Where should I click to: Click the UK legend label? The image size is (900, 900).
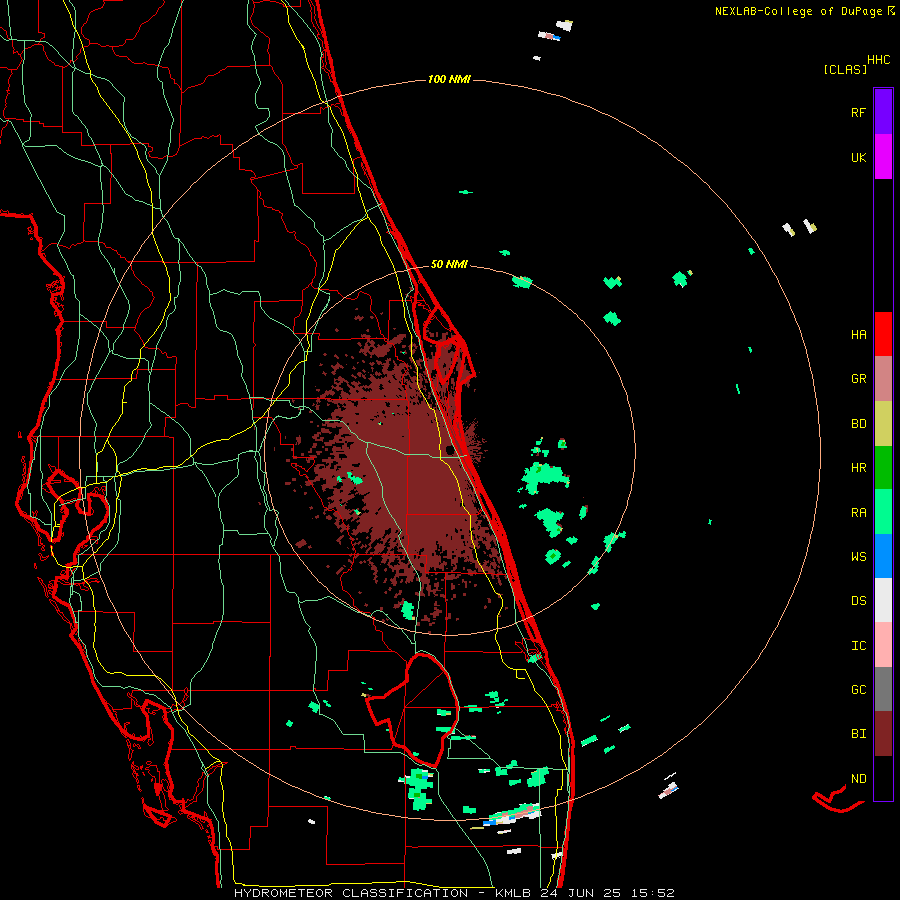click(x=858, y=157)
